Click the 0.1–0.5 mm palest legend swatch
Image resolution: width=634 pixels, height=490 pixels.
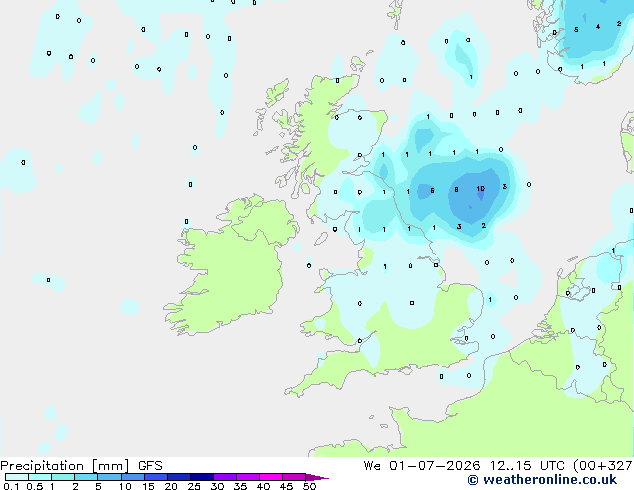tap(17, 477)
